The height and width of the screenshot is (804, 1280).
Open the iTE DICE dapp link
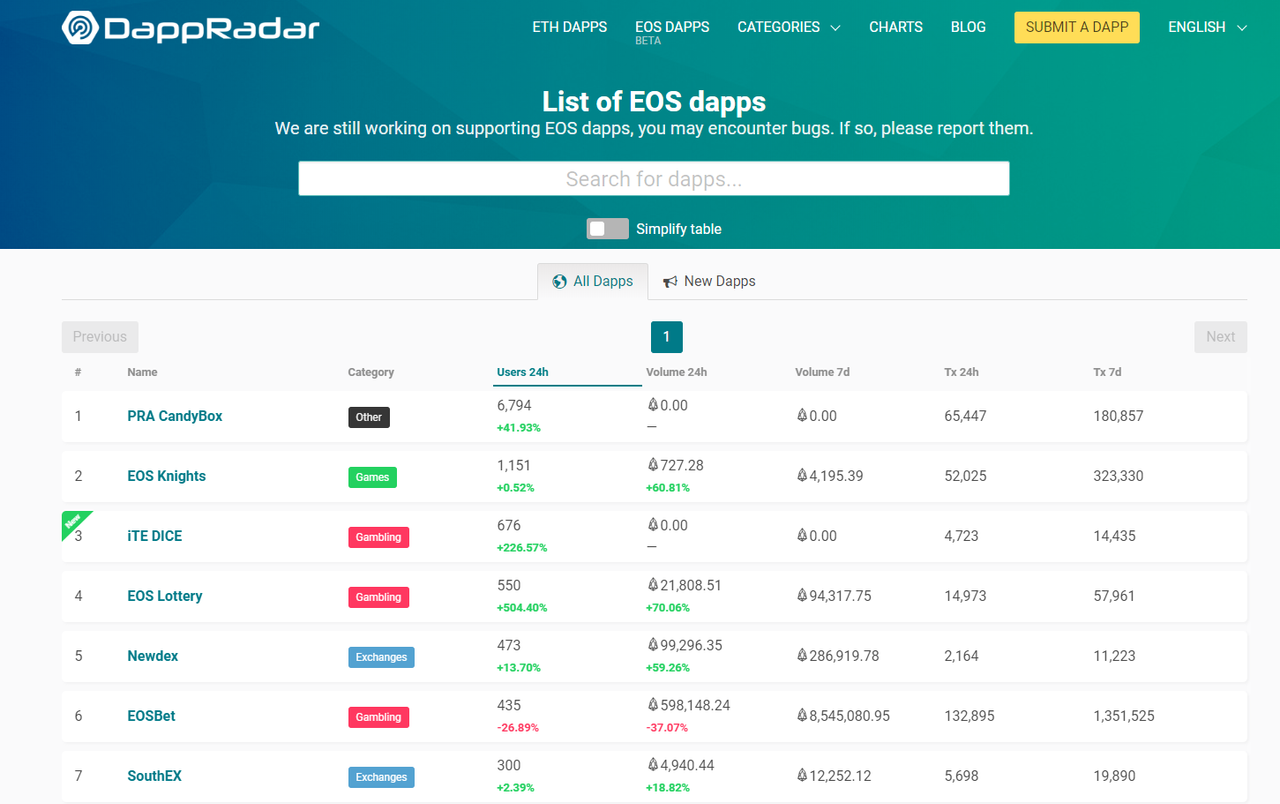155,536
